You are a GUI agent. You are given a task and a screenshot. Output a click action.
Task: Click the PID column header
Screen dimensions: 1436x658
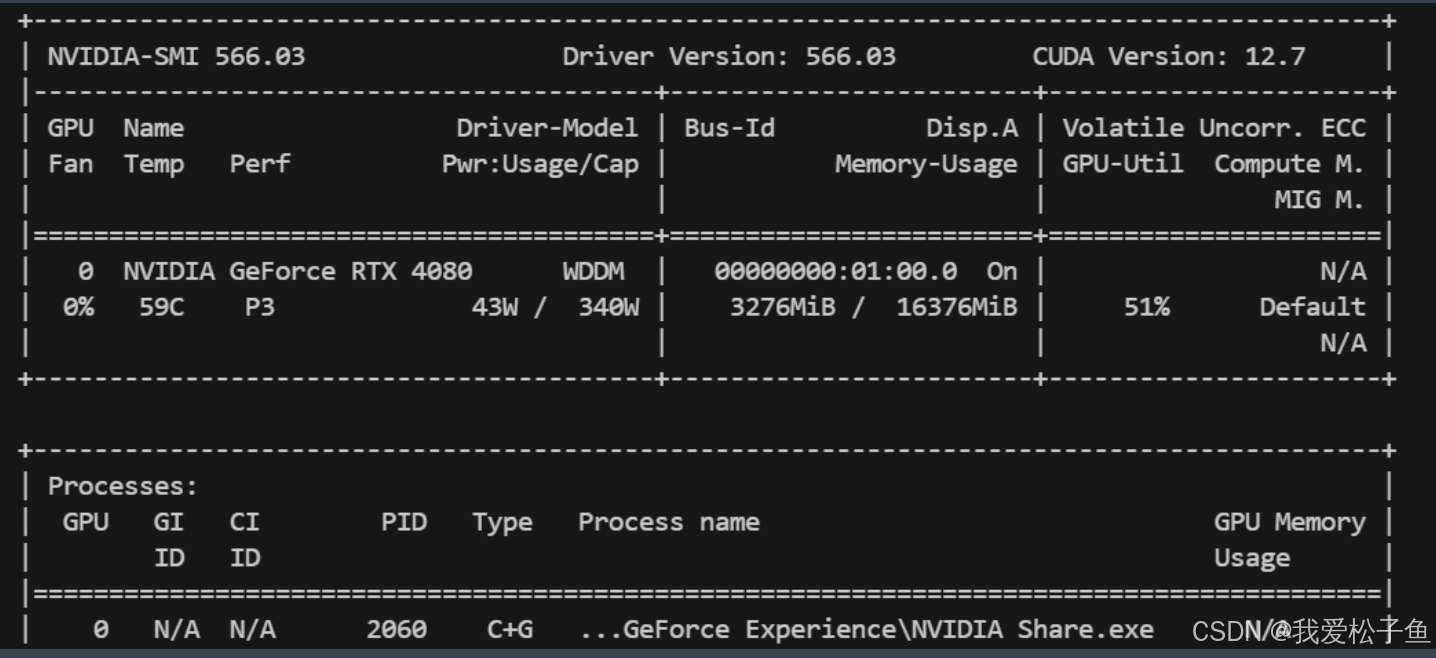pos(404,522)
